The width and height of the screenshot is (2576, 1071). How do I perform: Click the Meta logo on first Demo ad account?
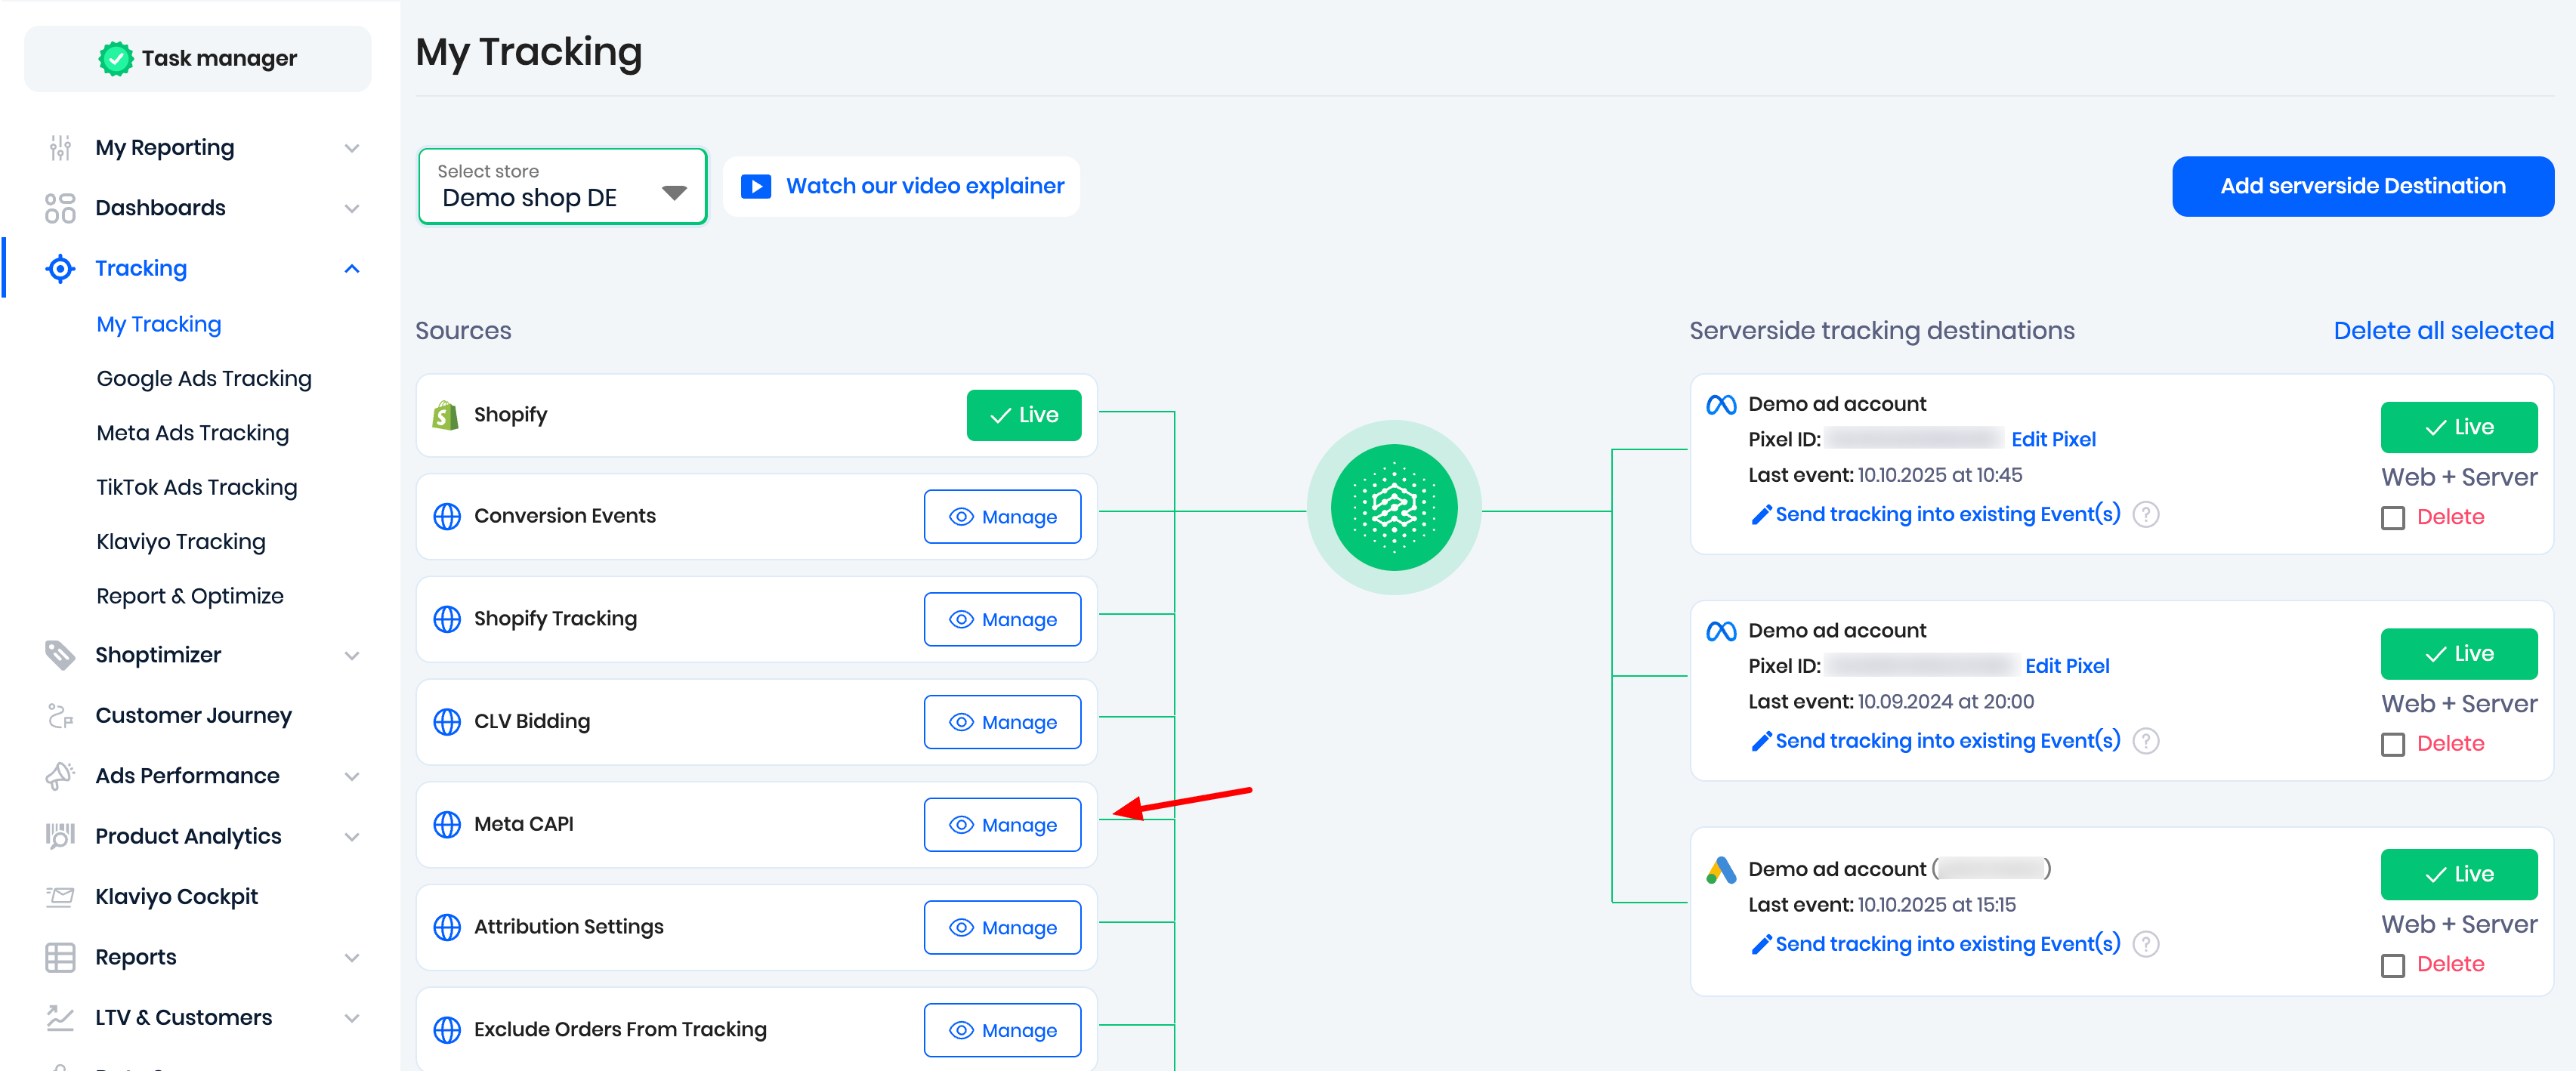pos(1720,405)
